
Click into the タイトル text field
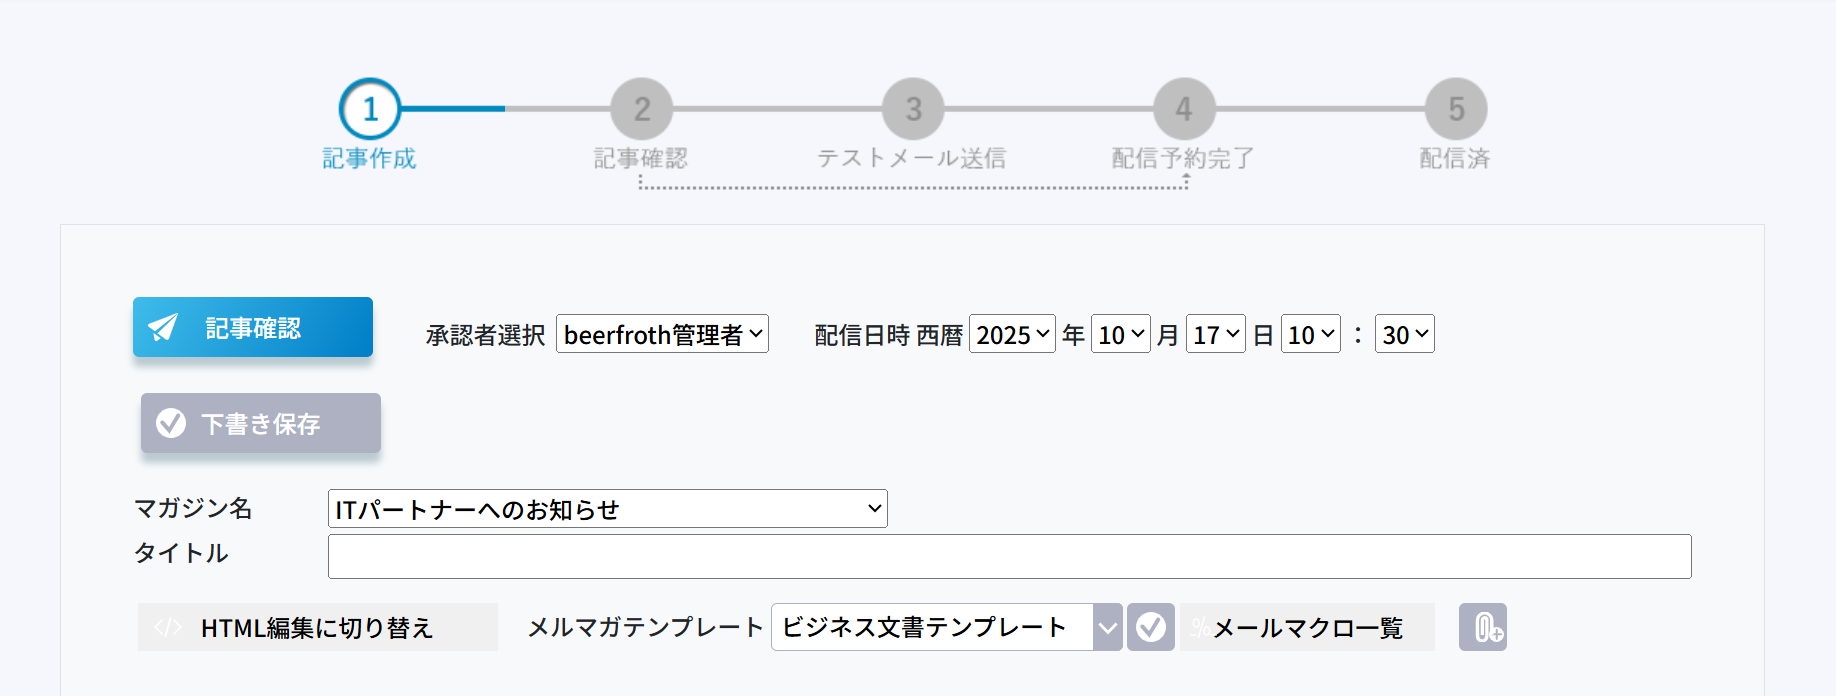[x=1009, y=556]
